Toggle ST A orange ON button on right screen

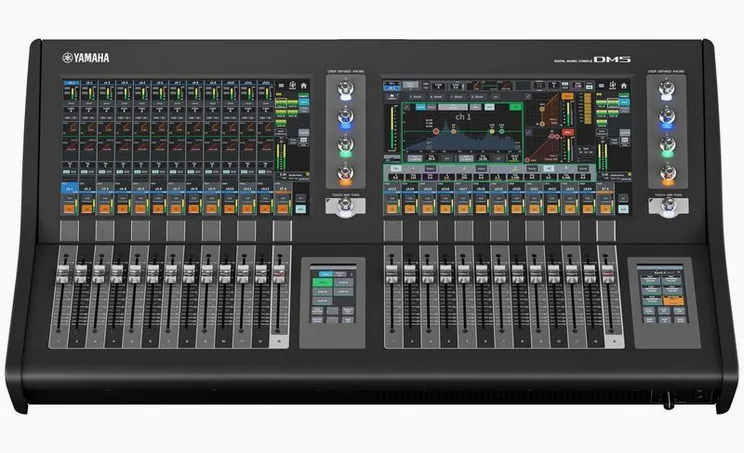605,209
